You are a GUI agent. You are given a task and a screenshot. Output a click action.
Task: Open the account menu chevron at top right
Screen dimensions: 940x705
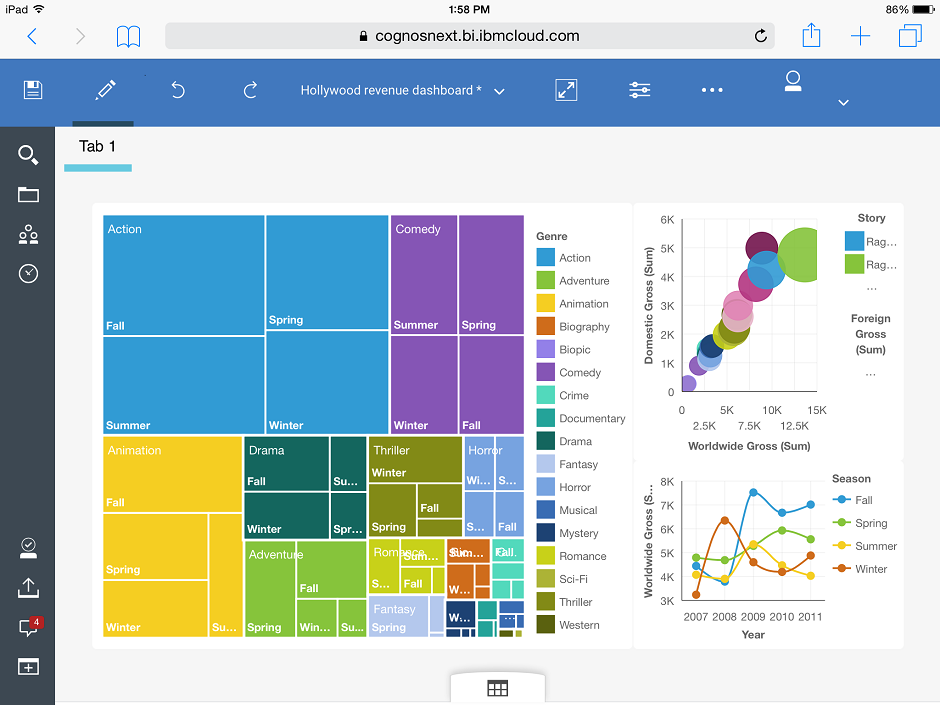[843, 102]
